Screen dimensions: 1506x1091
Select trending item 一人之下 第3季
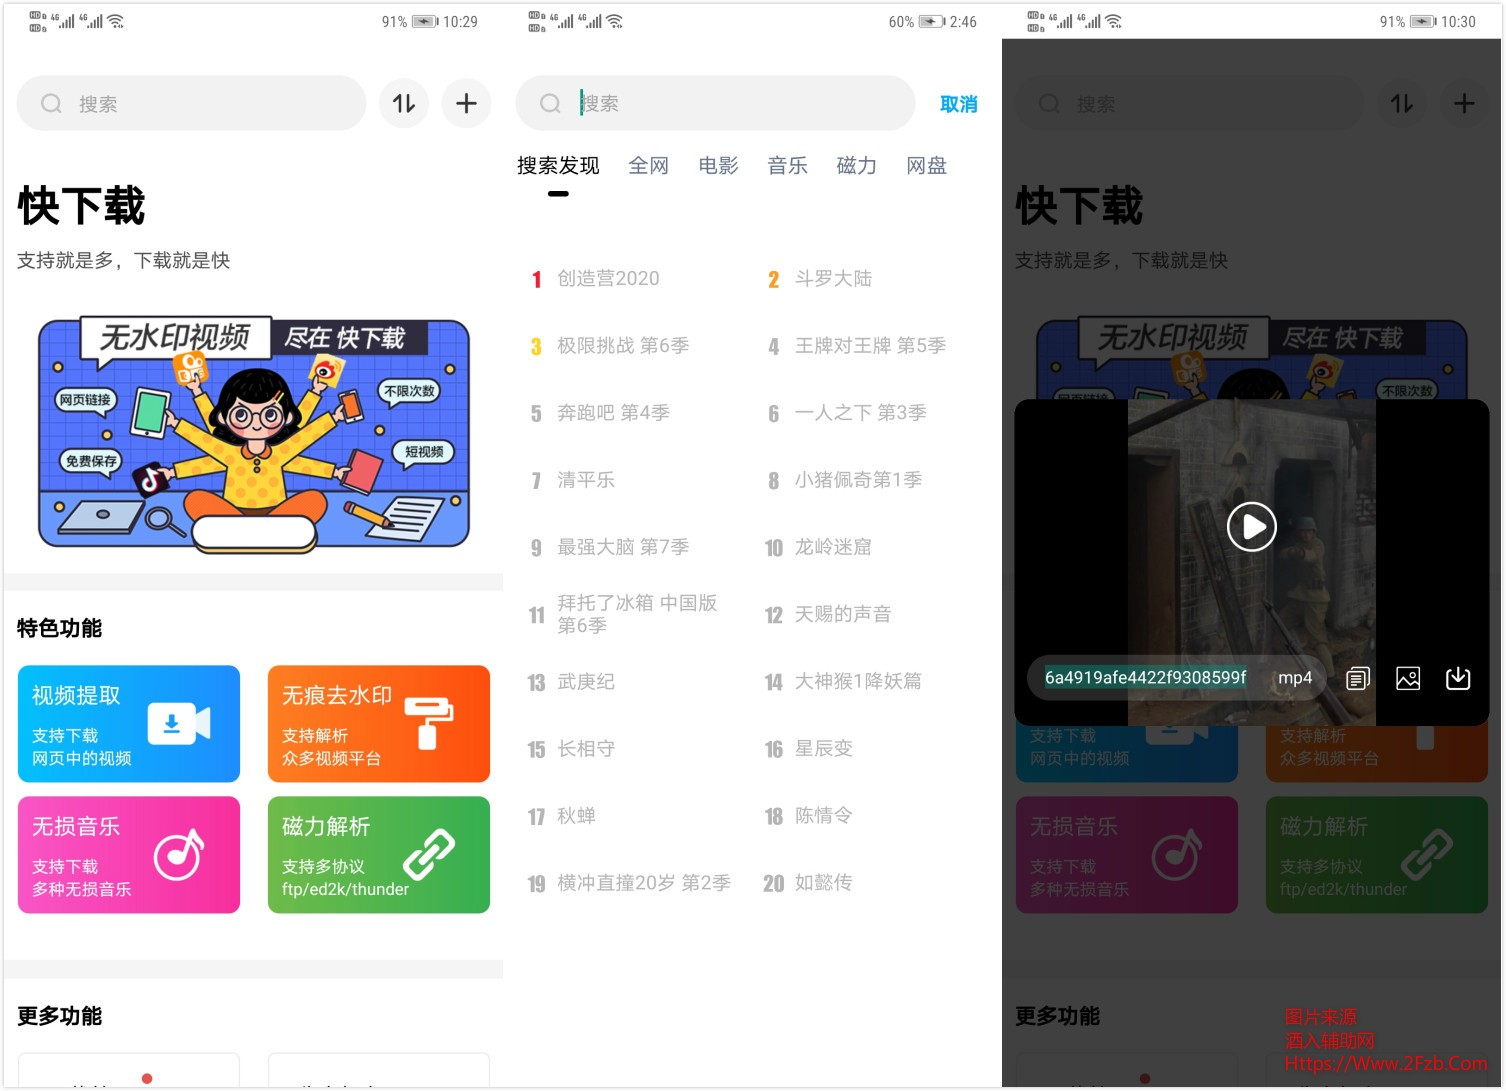[x=860, y=413]
